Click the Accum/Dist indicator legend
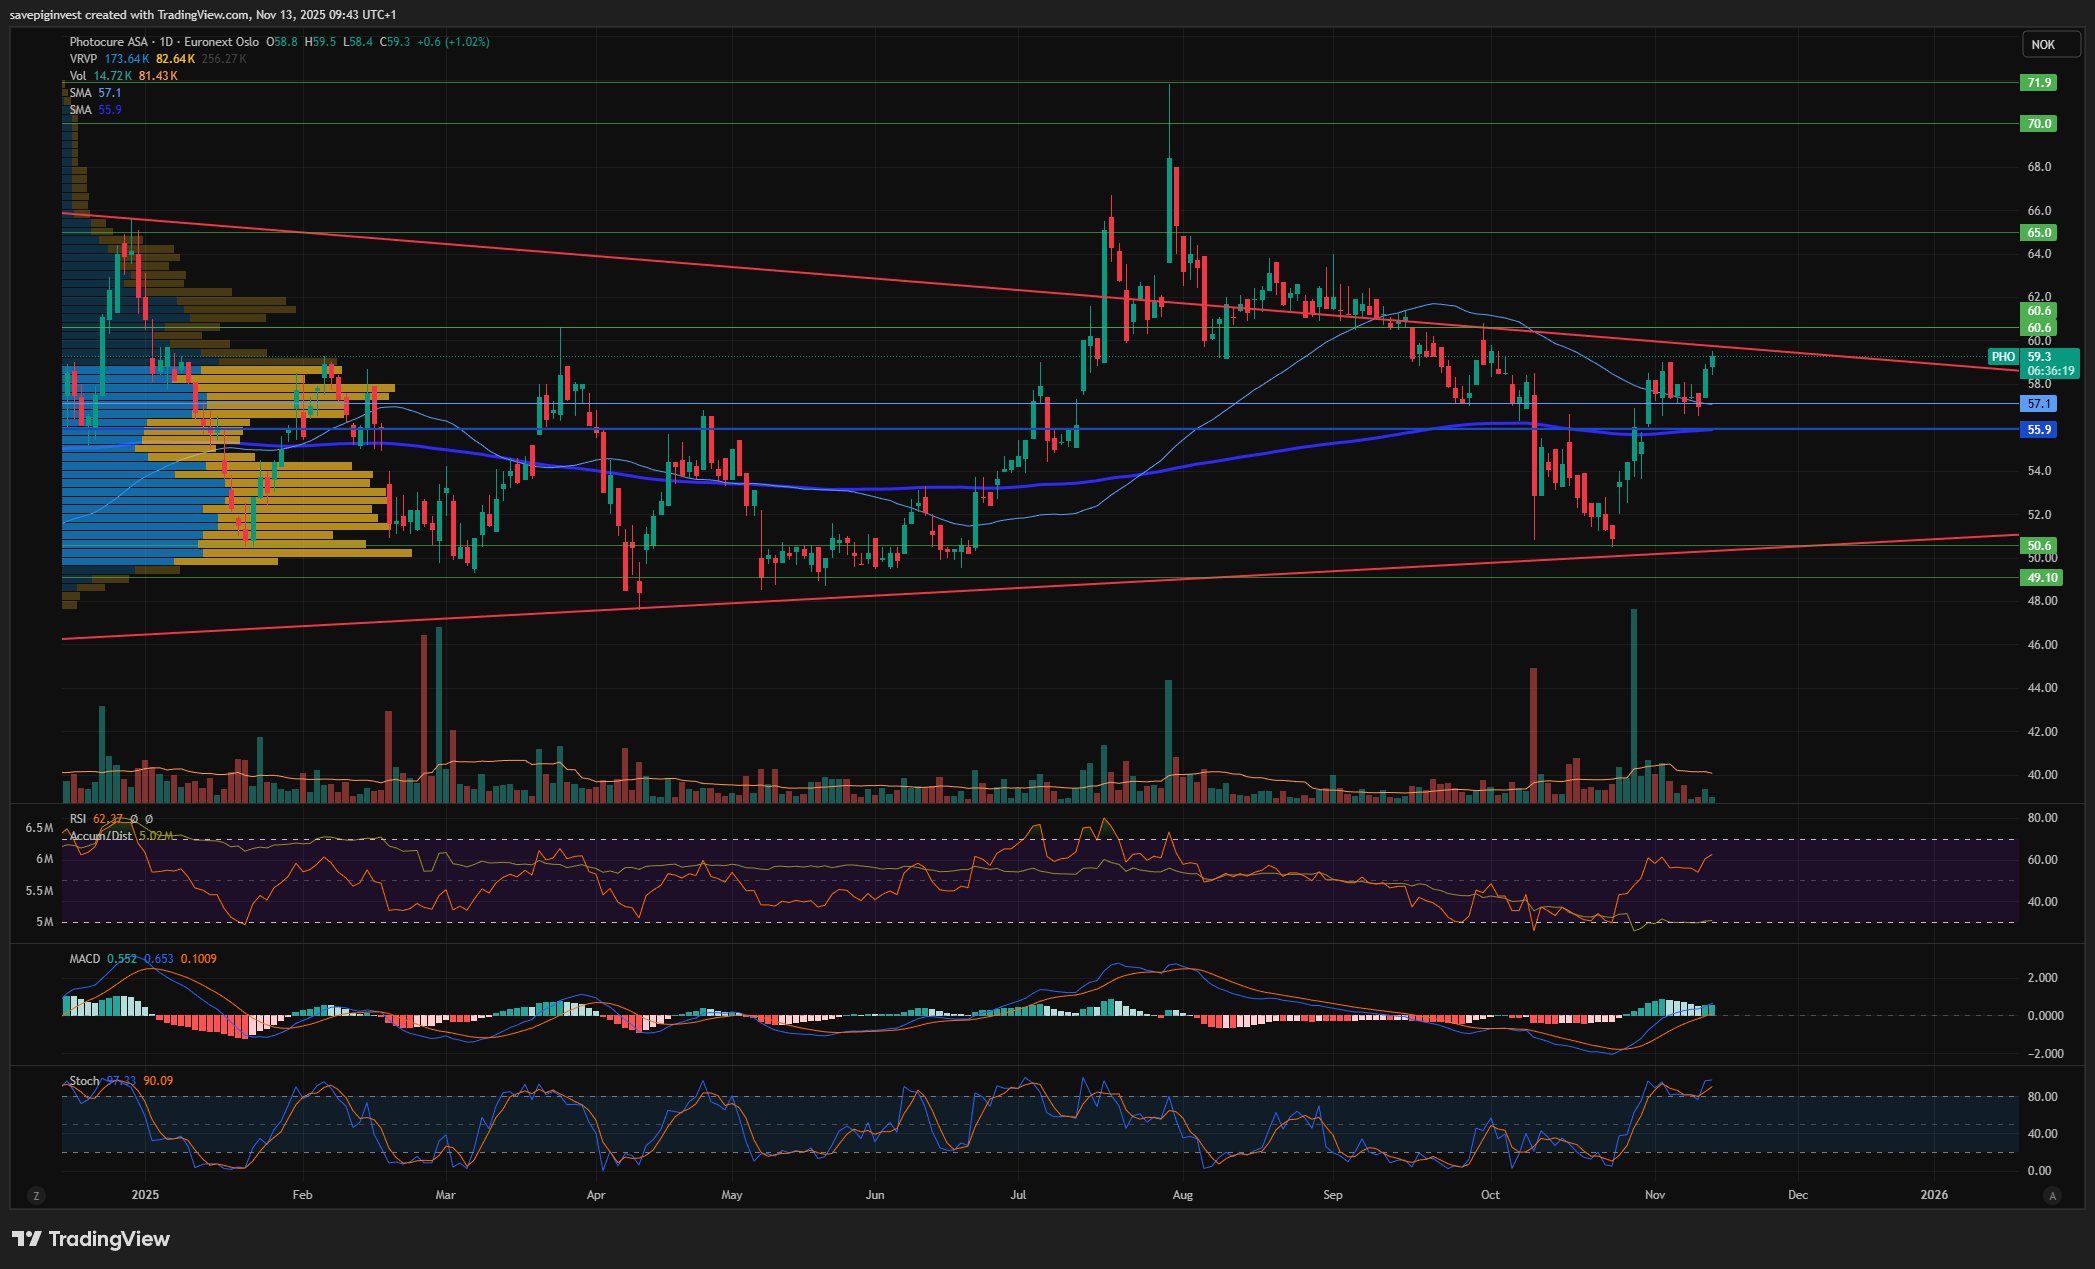Image resolution: width=2095 pixels, height=1269 pixels. (100, 836)
